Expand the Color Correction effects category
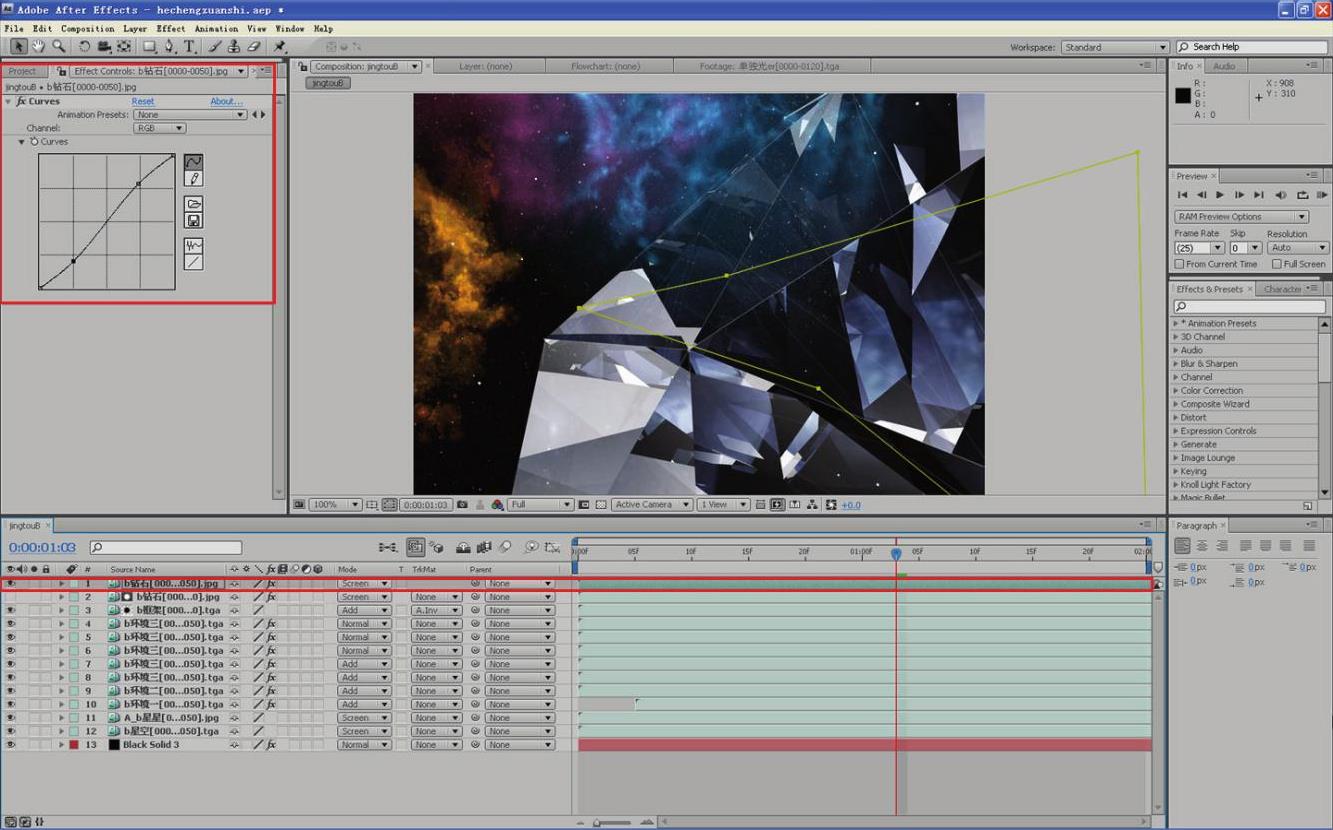The width and height of the screenshot is (1333, 830). coord(1176,391)
